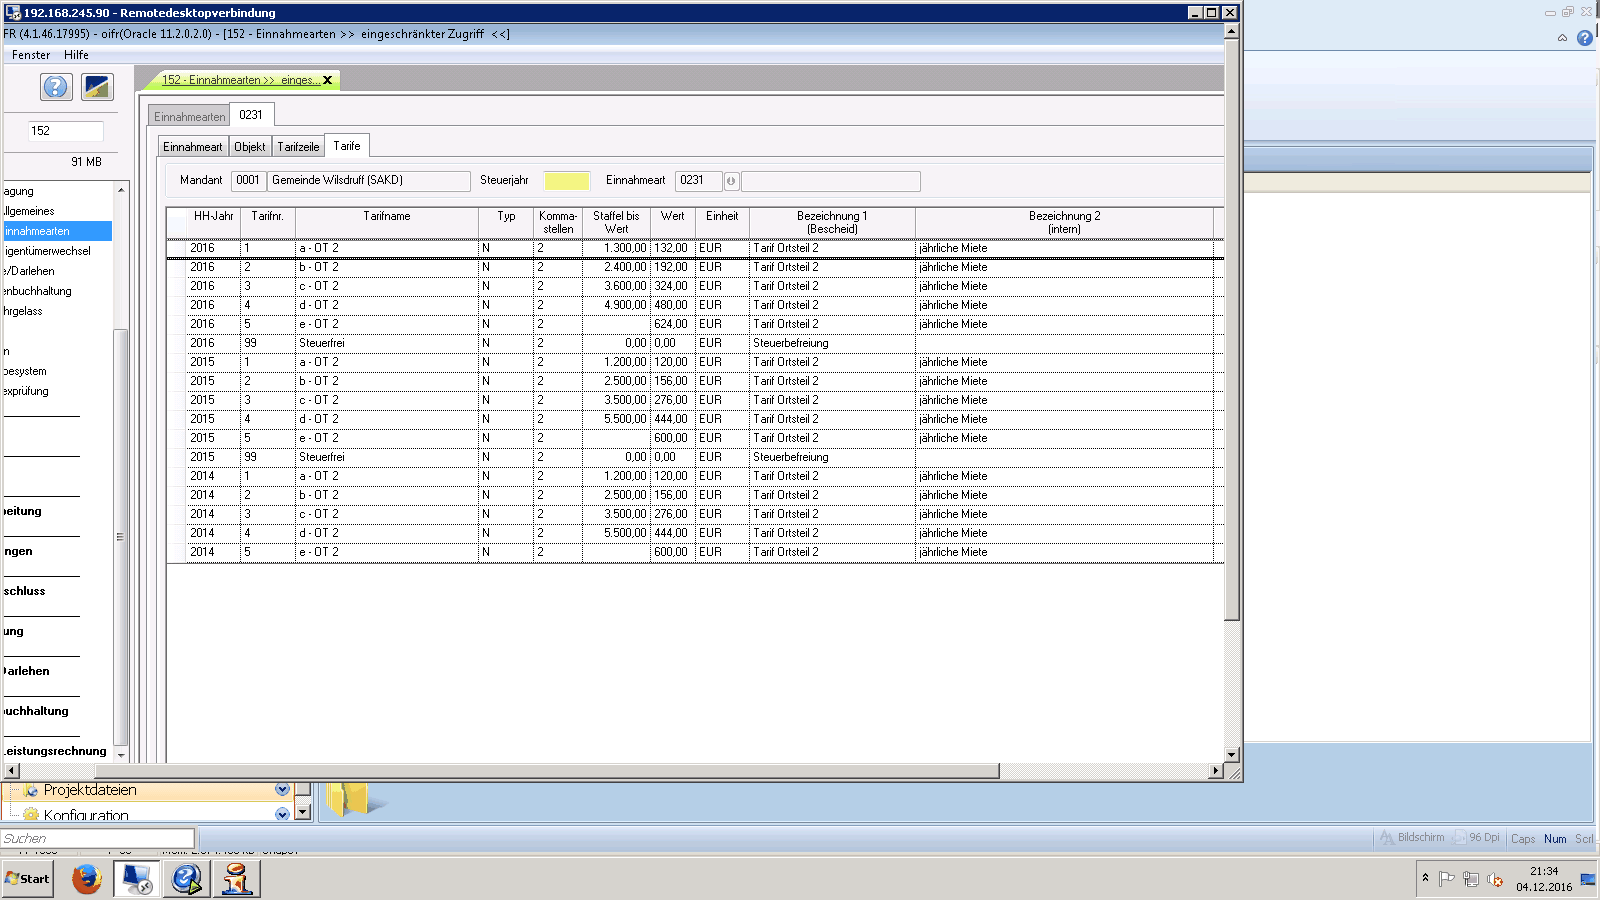Click the info button beside Einnahmeart 0231
The width and height of the screenshot is (1600, 900).
click(x=731, y=181)
